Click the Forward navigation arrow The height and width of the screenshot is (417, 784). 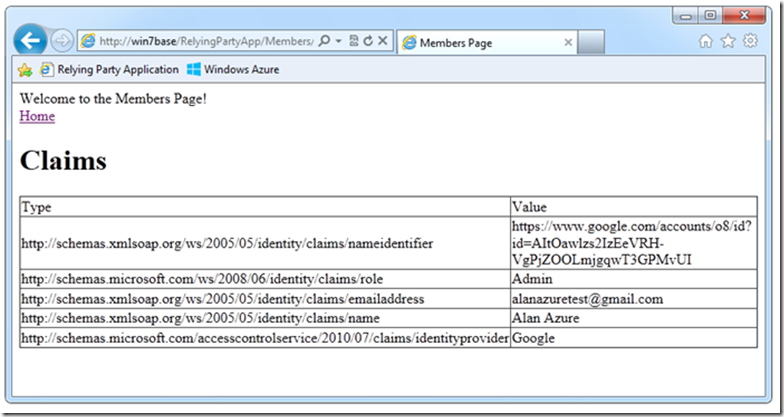click(62, 41)
